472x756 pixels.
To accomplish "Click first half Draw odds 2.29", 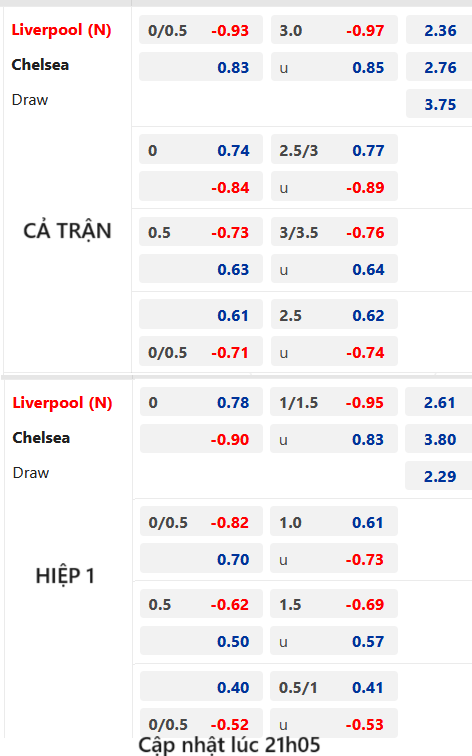I will click(x=439, y=475).
